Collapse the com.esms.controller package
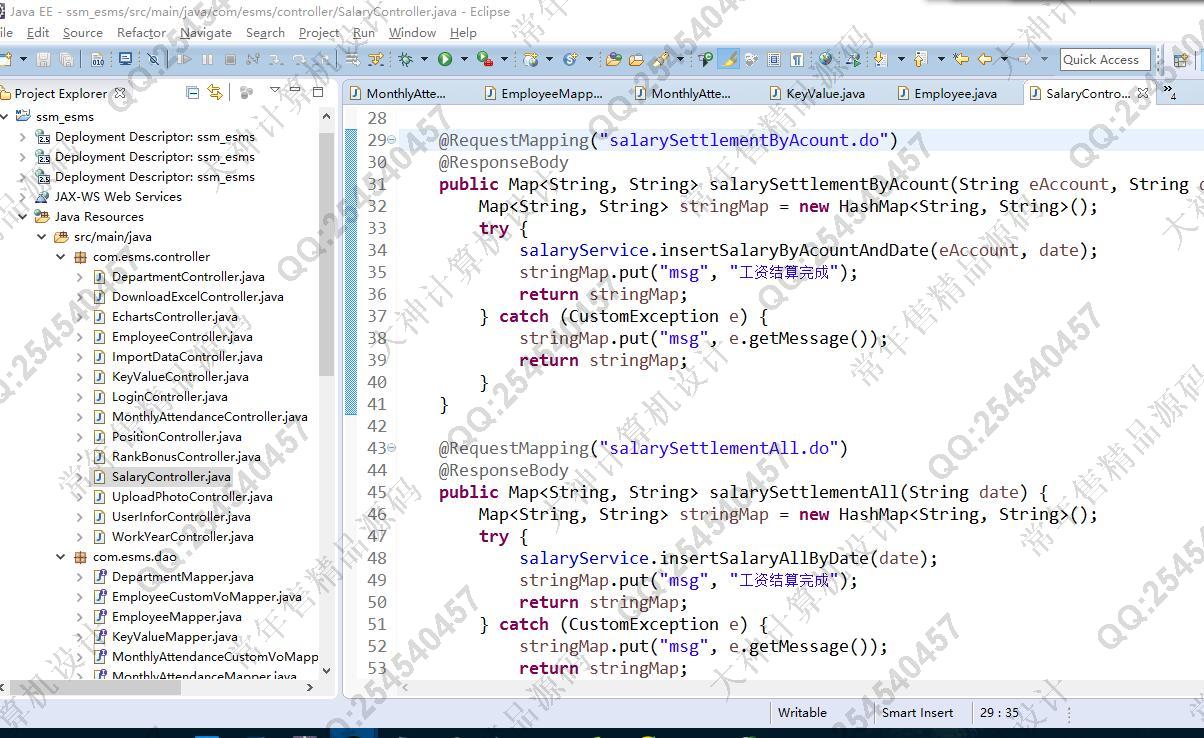Screen dimensions: 1204x738 click(x=61, y=257)
